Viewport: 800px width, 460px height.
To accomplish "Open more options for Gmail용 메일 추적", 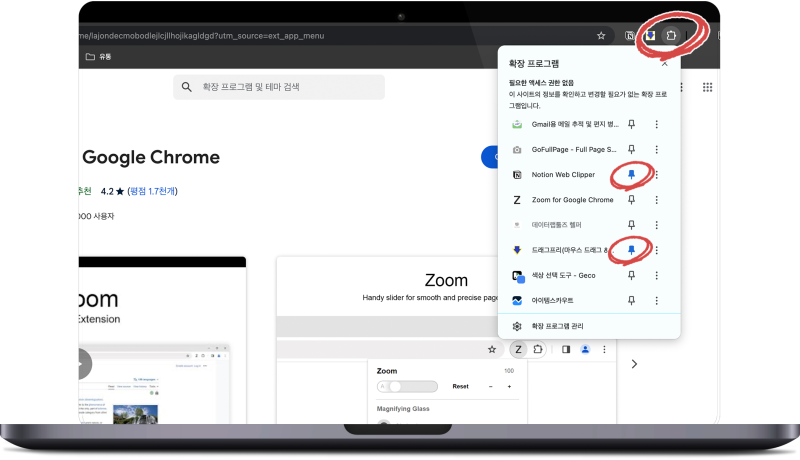I will [657, 124].
